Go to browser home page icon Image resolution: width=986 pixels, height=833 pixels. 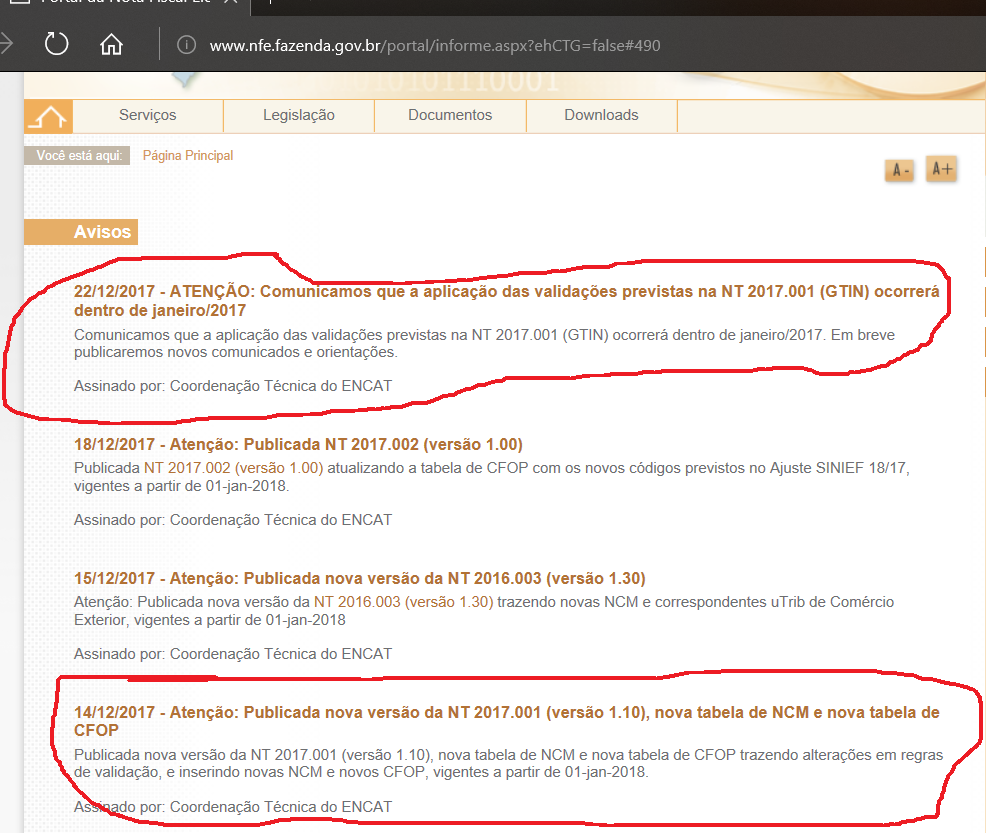(111, 45)
